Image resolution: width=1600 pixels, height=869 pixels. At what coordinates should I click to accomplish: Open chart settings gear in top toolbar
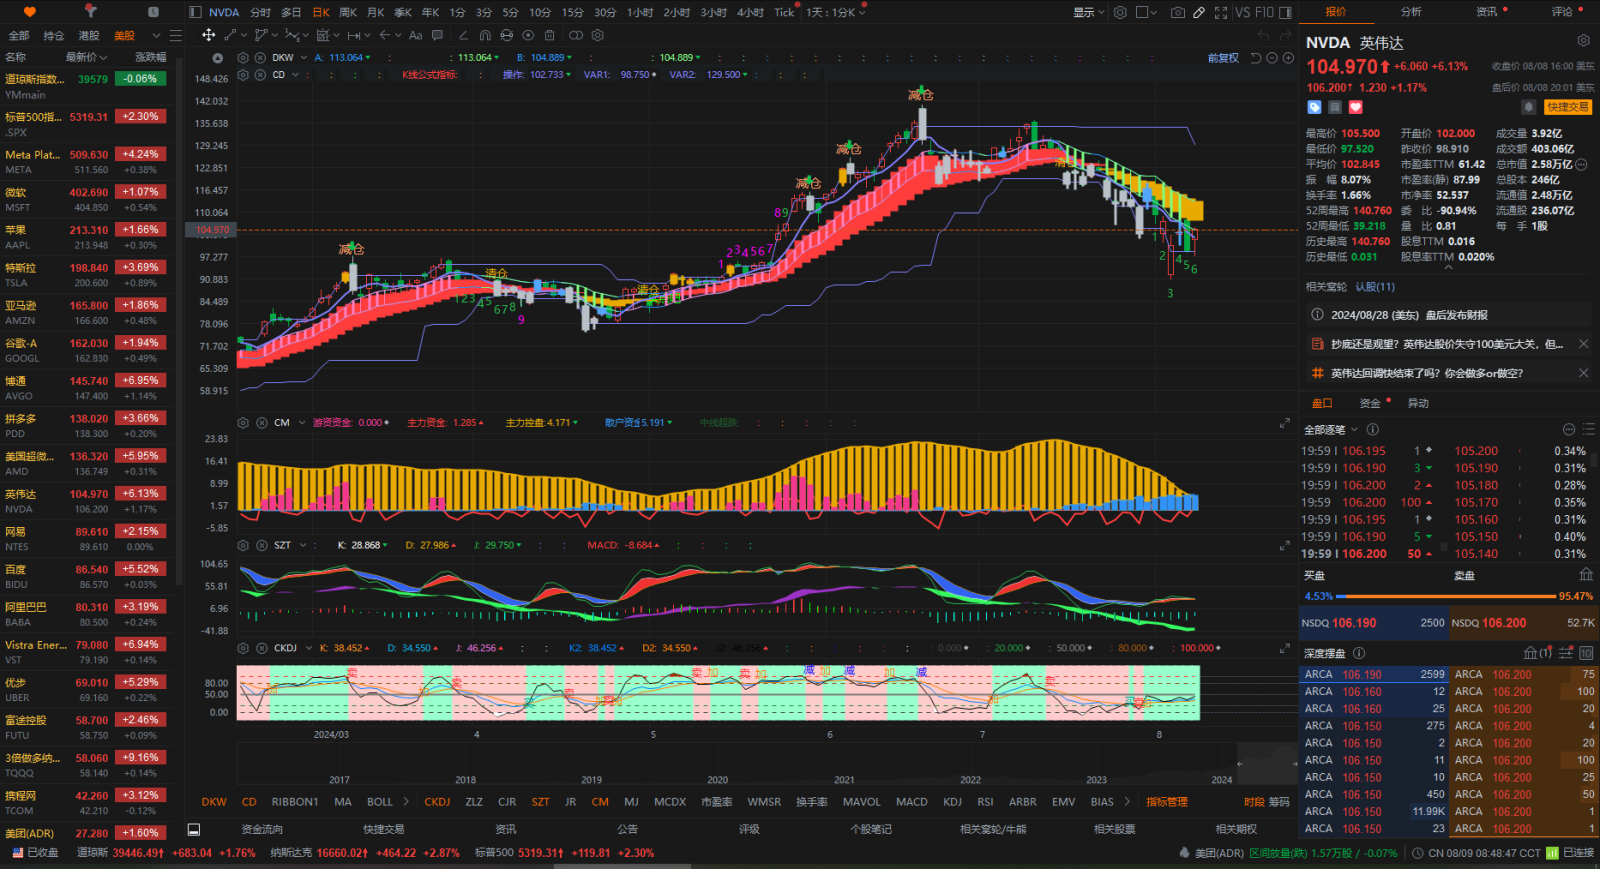[x=1120, y=12]
